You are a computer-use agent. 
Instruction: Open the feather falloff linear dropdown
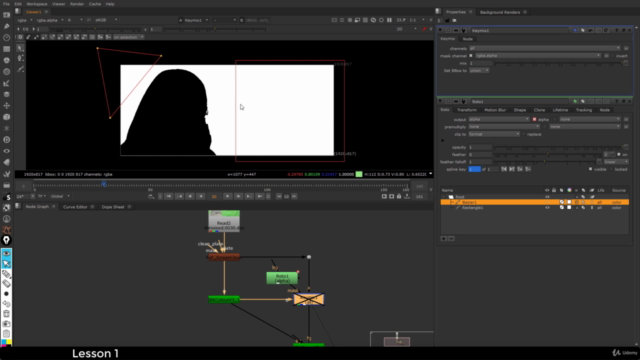click(616, 162)
